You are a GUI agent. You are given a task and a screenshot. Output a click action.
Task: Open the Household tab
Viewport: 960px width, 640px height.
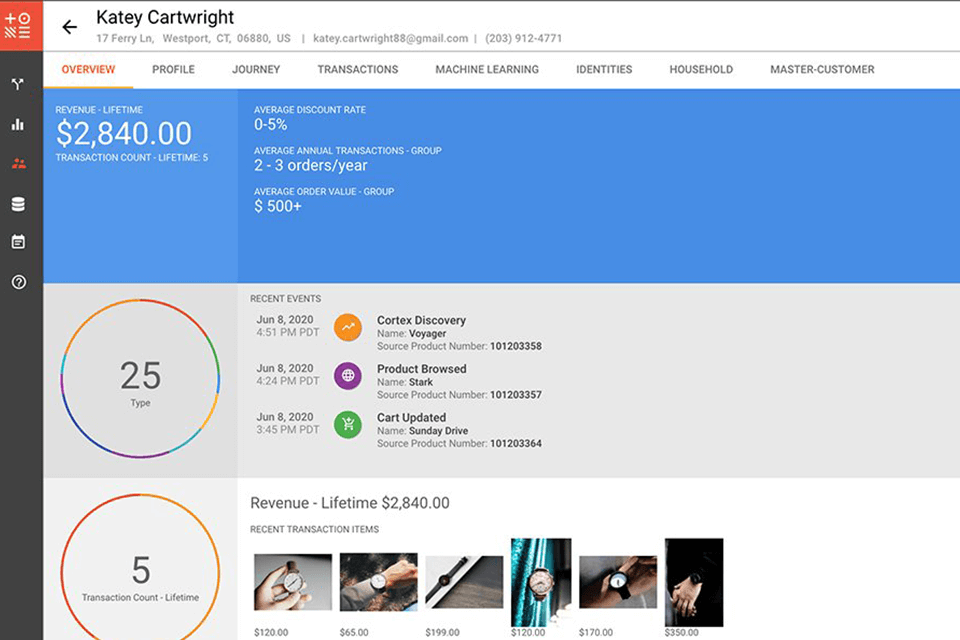click(701, 69)
